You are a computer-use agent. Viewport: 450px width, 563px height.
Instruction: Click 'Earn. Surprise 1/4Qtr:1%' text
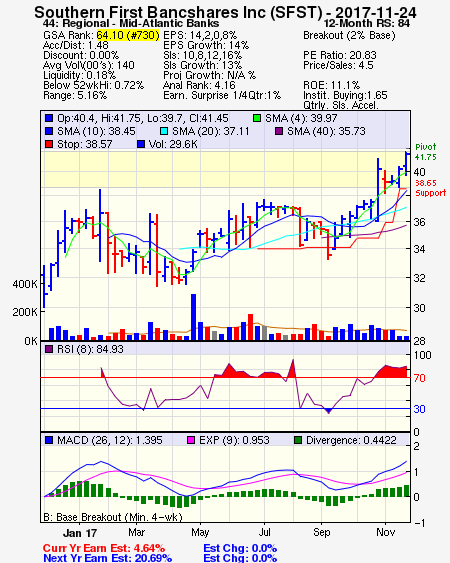222,96
